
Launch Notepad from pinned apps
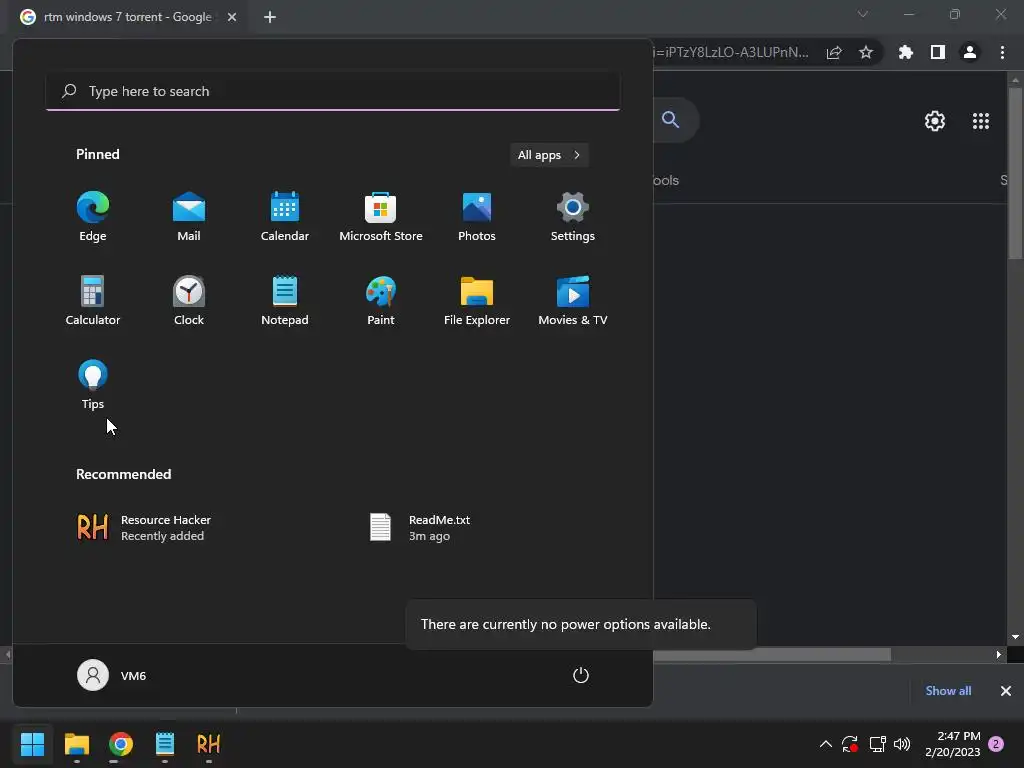(285, 301)
